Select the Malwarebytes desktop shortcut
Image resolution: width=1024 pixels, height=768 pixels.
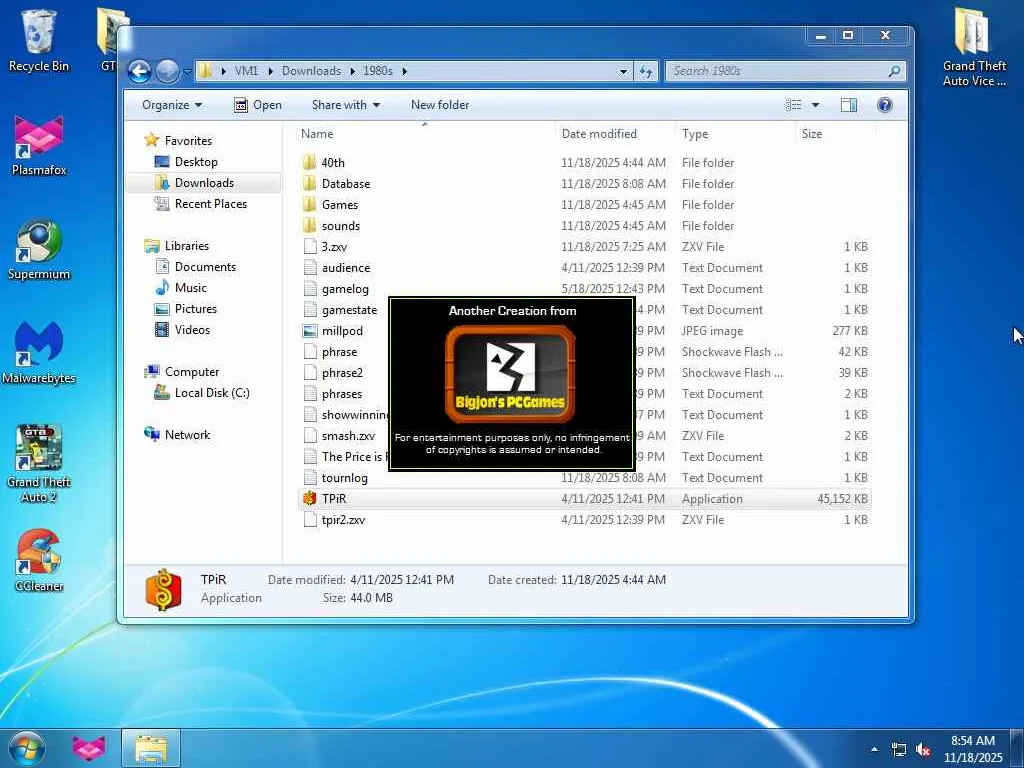pyautogui.click(x=39, y=353)
